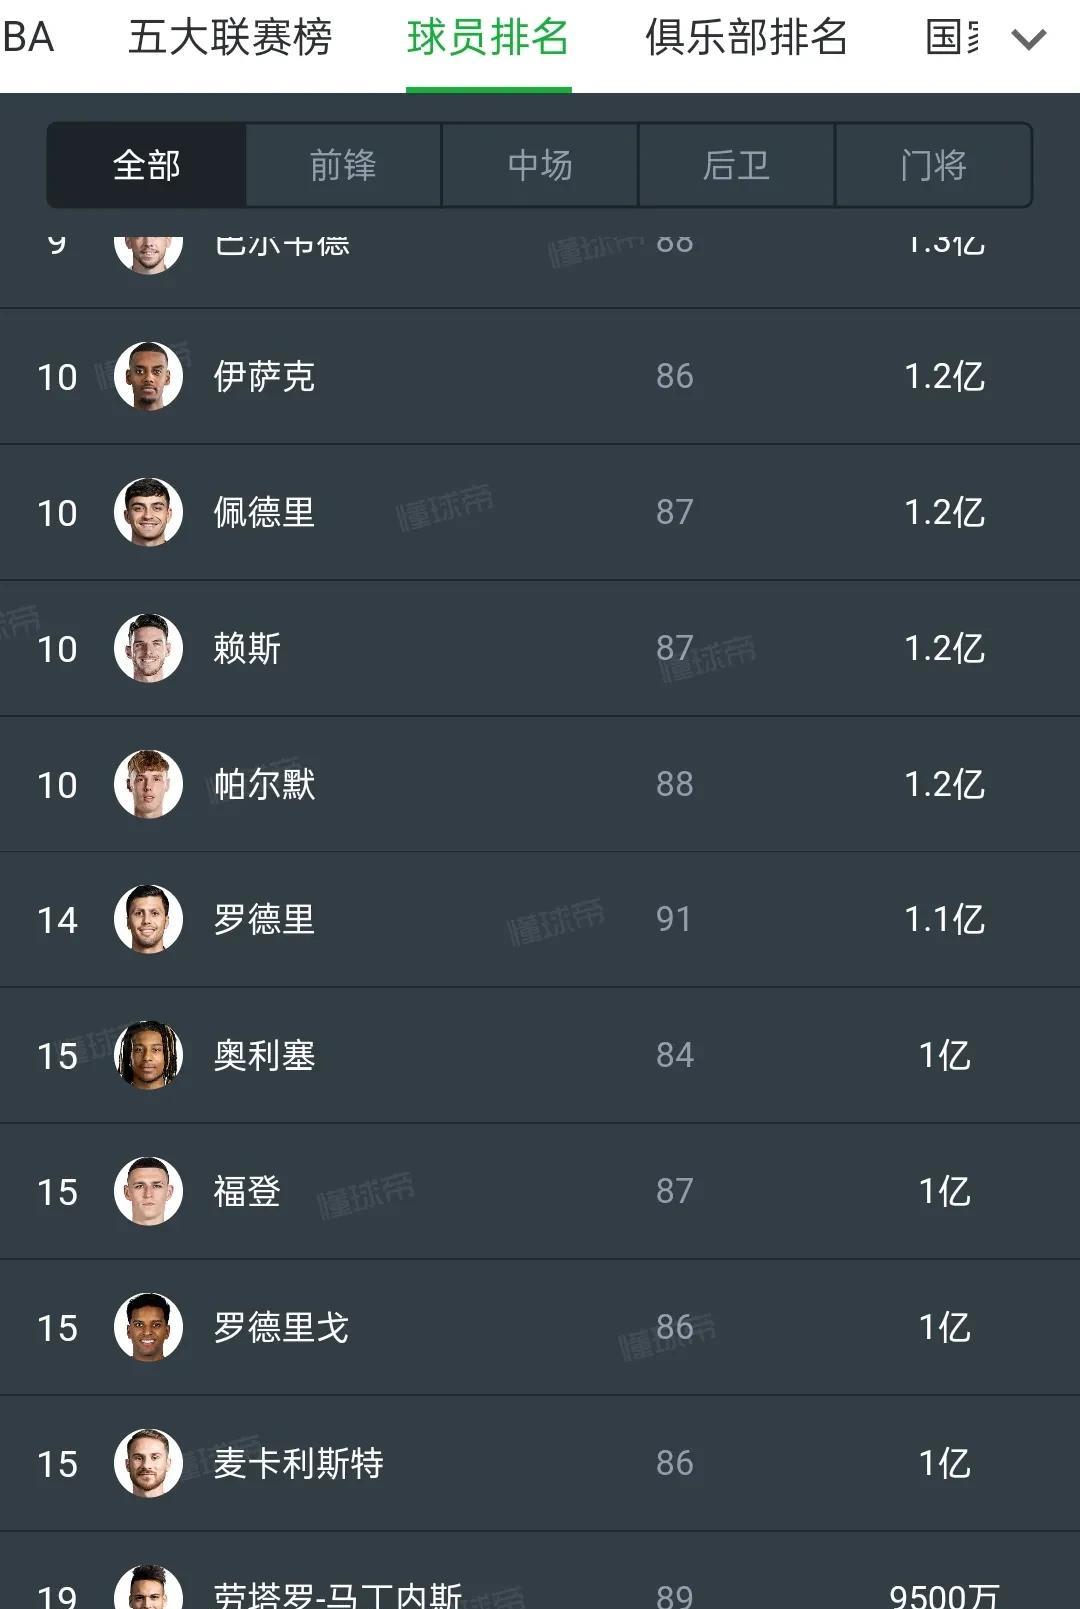Open 伊萨克 player avatar
The image size is (1080, 1609).
(x=148, y=376)
